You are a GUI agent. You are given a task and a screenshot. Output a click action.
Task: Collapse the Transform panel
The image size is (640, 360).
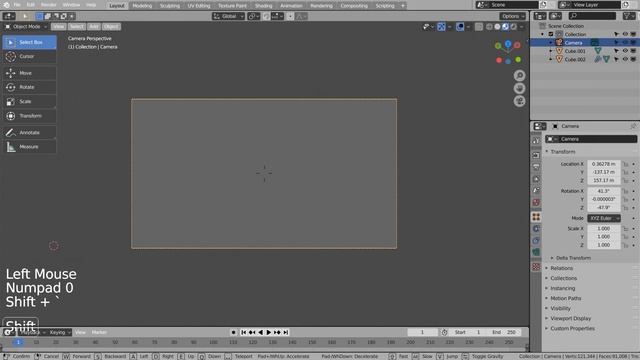pyautogui.click(x=562, y=152)
